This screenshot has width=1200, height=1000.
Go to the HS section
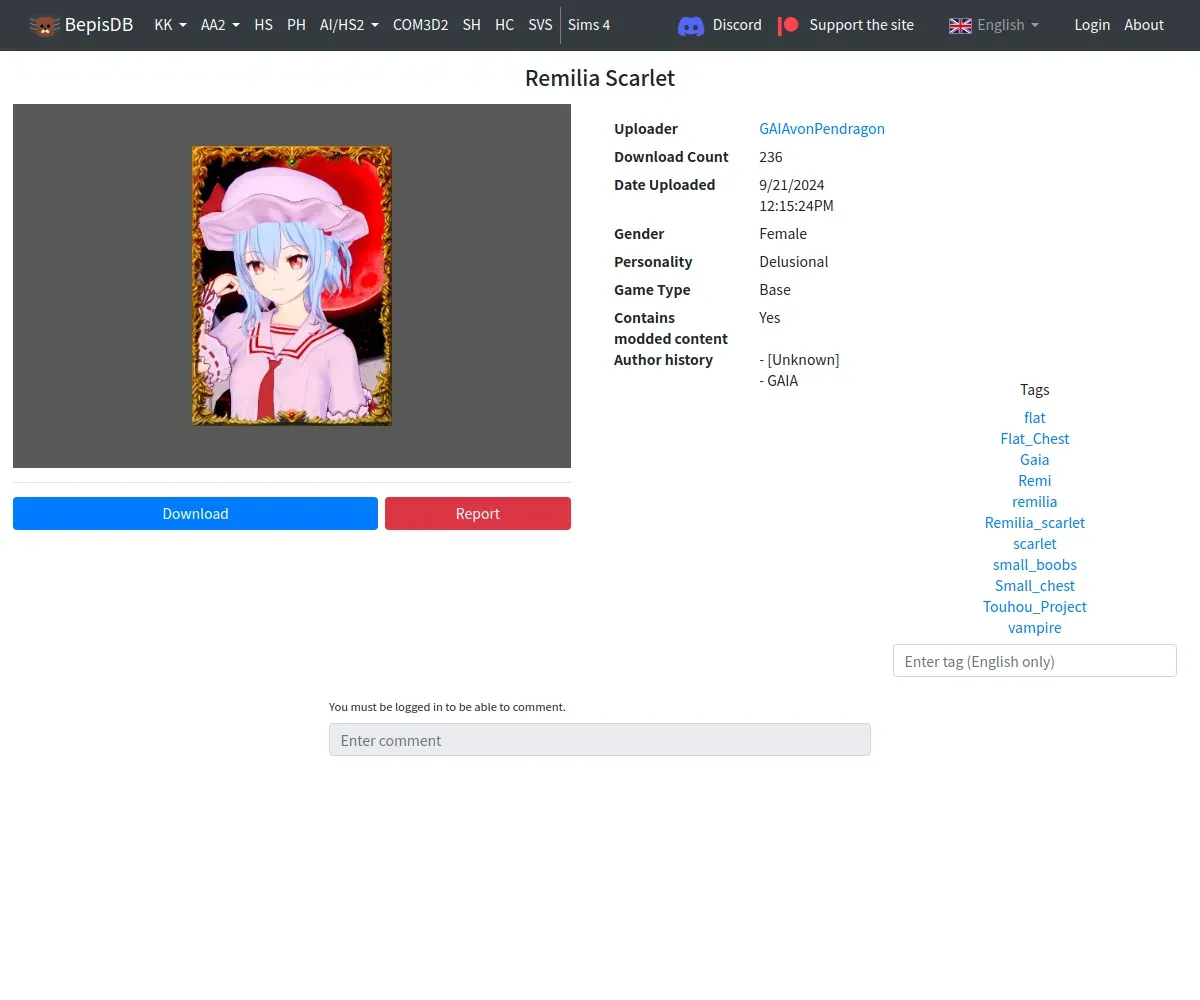tap(263, 25)
